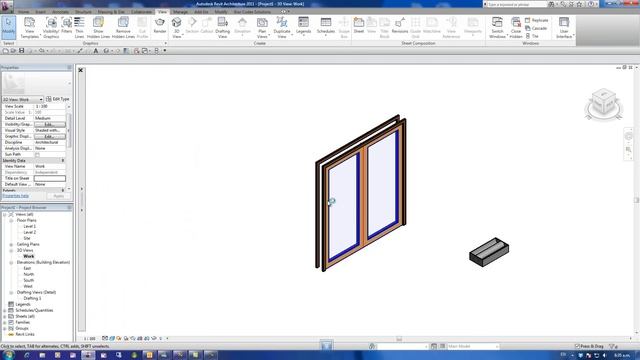Viewport: 640px width, 360px height.
Task: Click Replicate window
Action: (x=536, y=20)
